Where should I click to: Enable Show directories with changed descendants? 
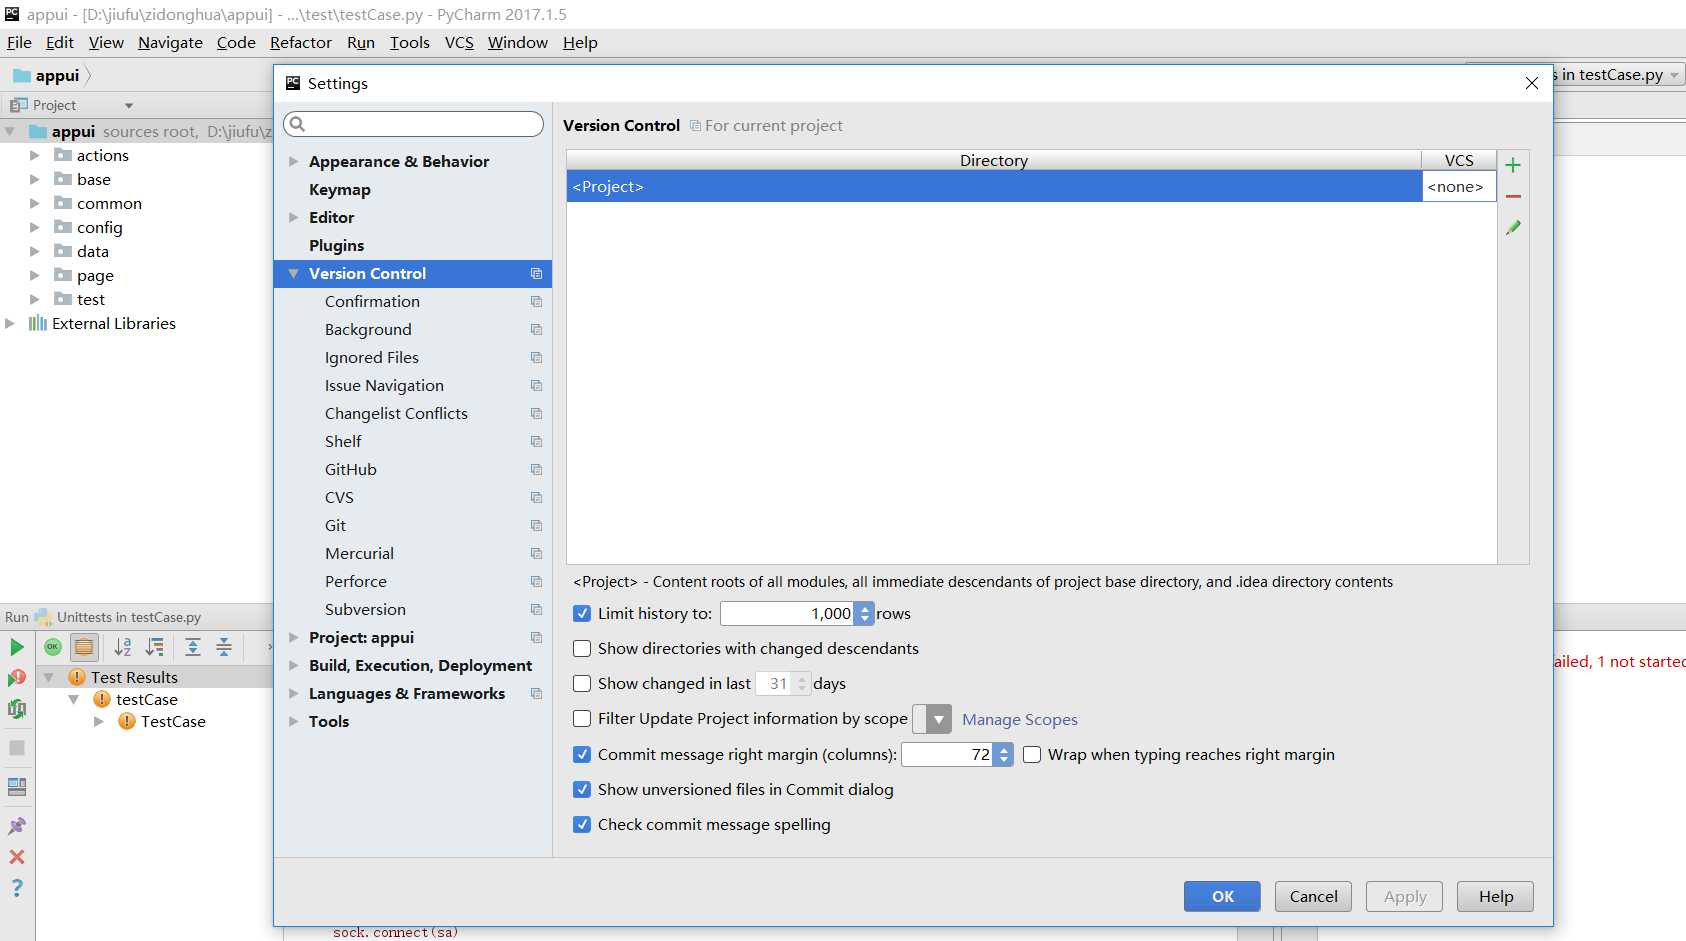pyautogui.click(x=582, y=649)
